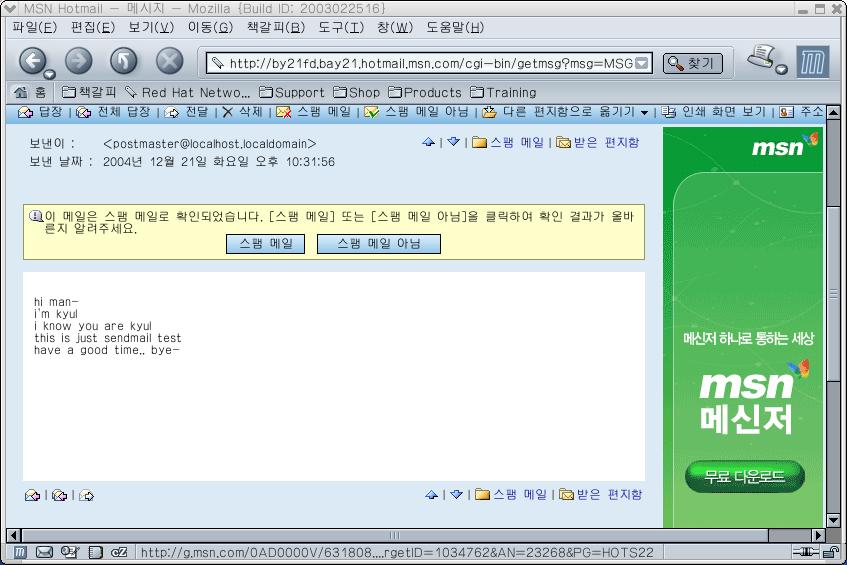Expand the URL bar history dropdown
Image resolution: width=847 pixels, height=565 pixels.
[x=641, y=63]
